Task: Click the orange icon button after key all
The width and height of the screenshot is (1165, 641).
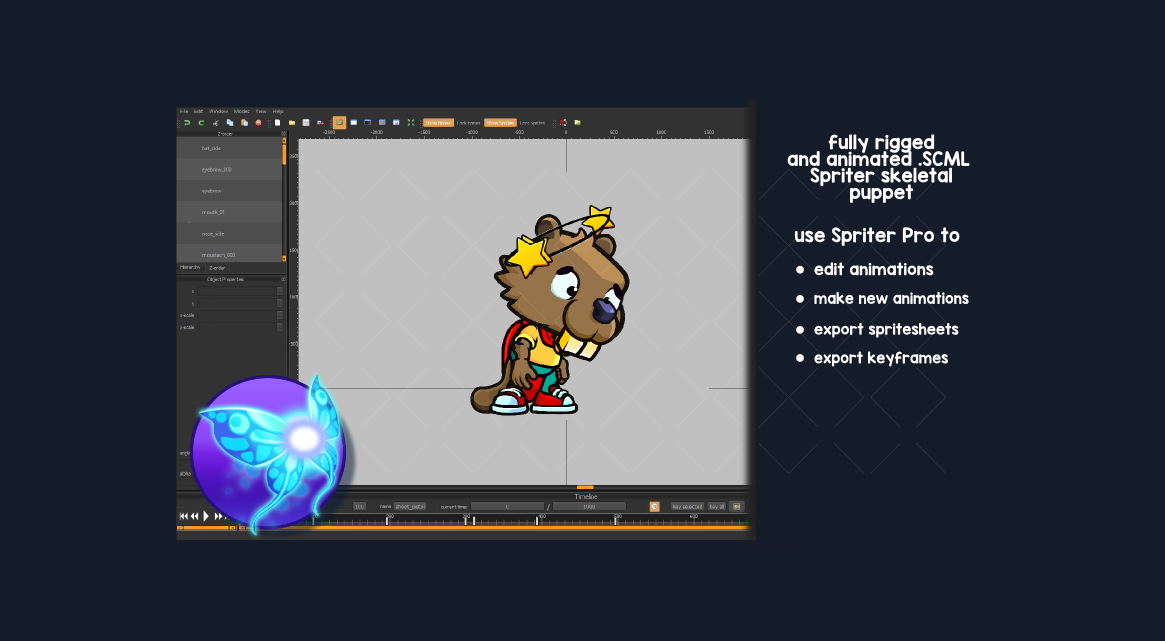Action: (x=736, y=507)
